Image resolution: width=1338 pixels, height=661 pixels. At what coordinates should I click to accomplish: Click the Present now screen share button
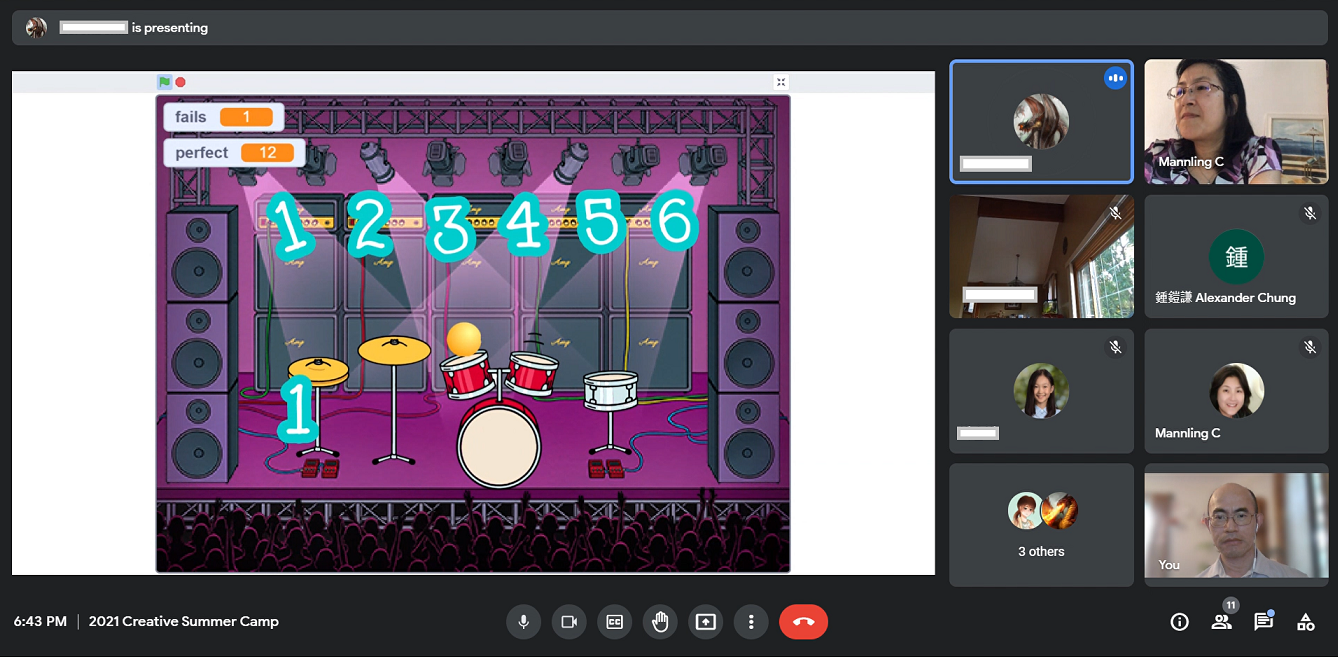[706, 622]
